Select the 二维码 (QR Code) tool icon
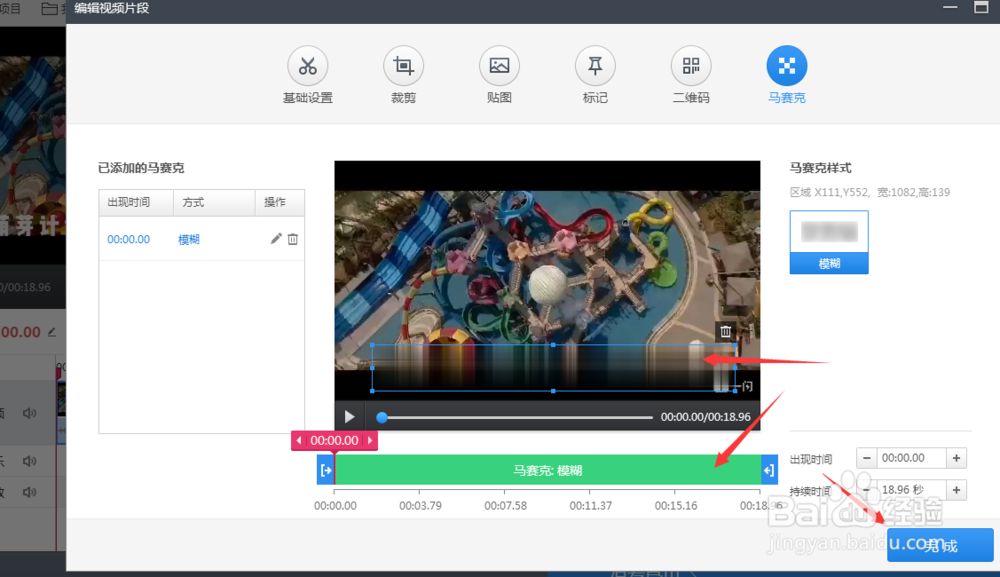This screenshot has width=1000, height=577. coord(690,64)
